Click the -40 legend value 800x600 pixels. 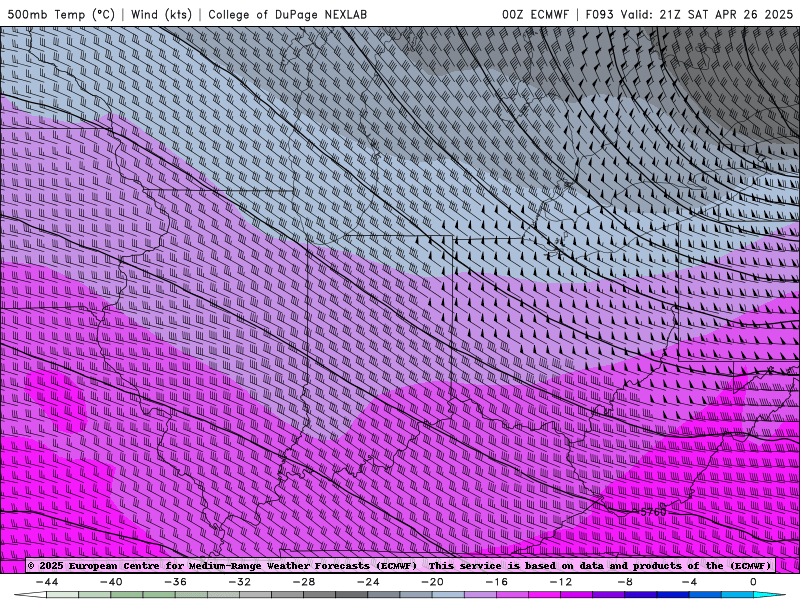click(111, 582)
